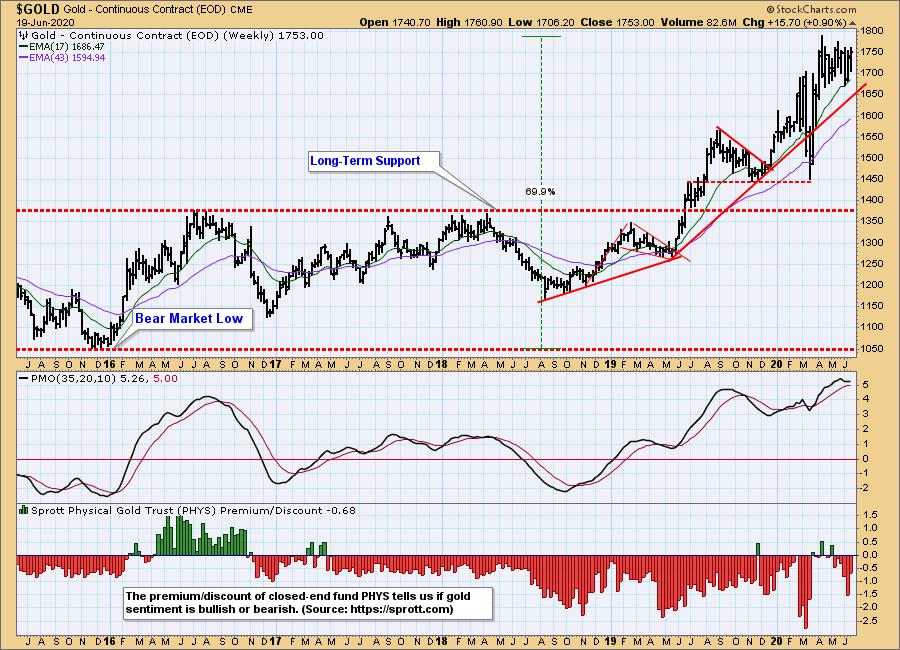This screenshot has height=650, width=900.
Task: Click the PMO axis value 5
Action: tap(864, 384)
